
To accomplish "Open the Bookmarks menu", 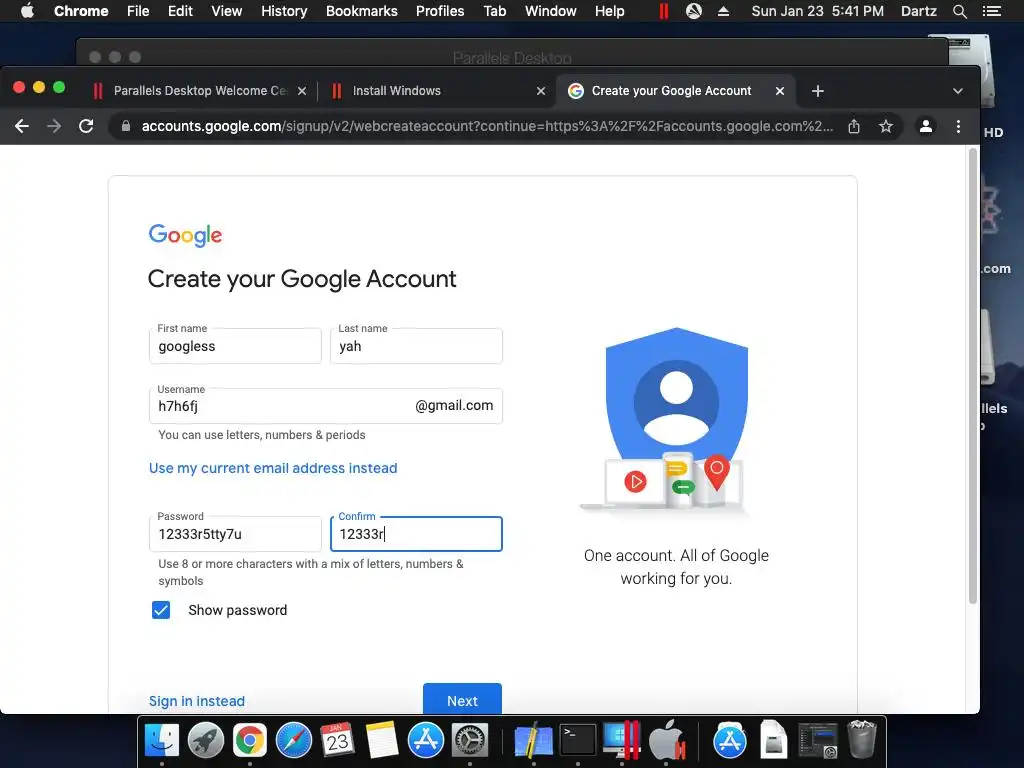I will click(x=362, y=11).
